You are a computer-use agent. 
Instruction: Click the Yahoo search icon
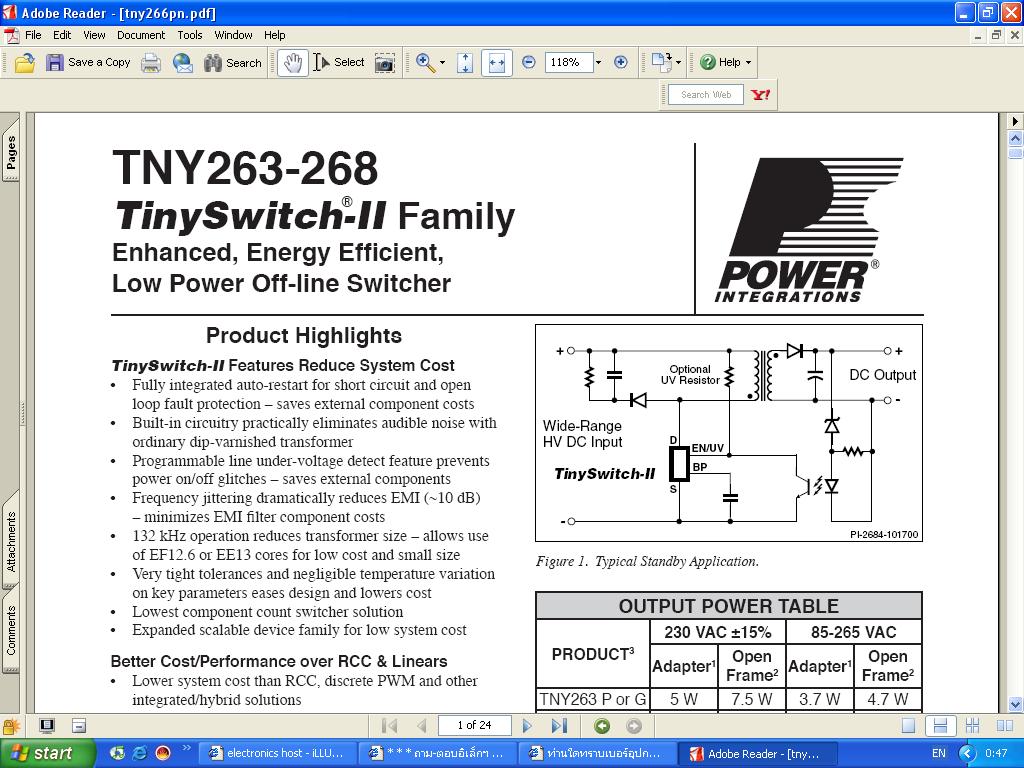761,95
